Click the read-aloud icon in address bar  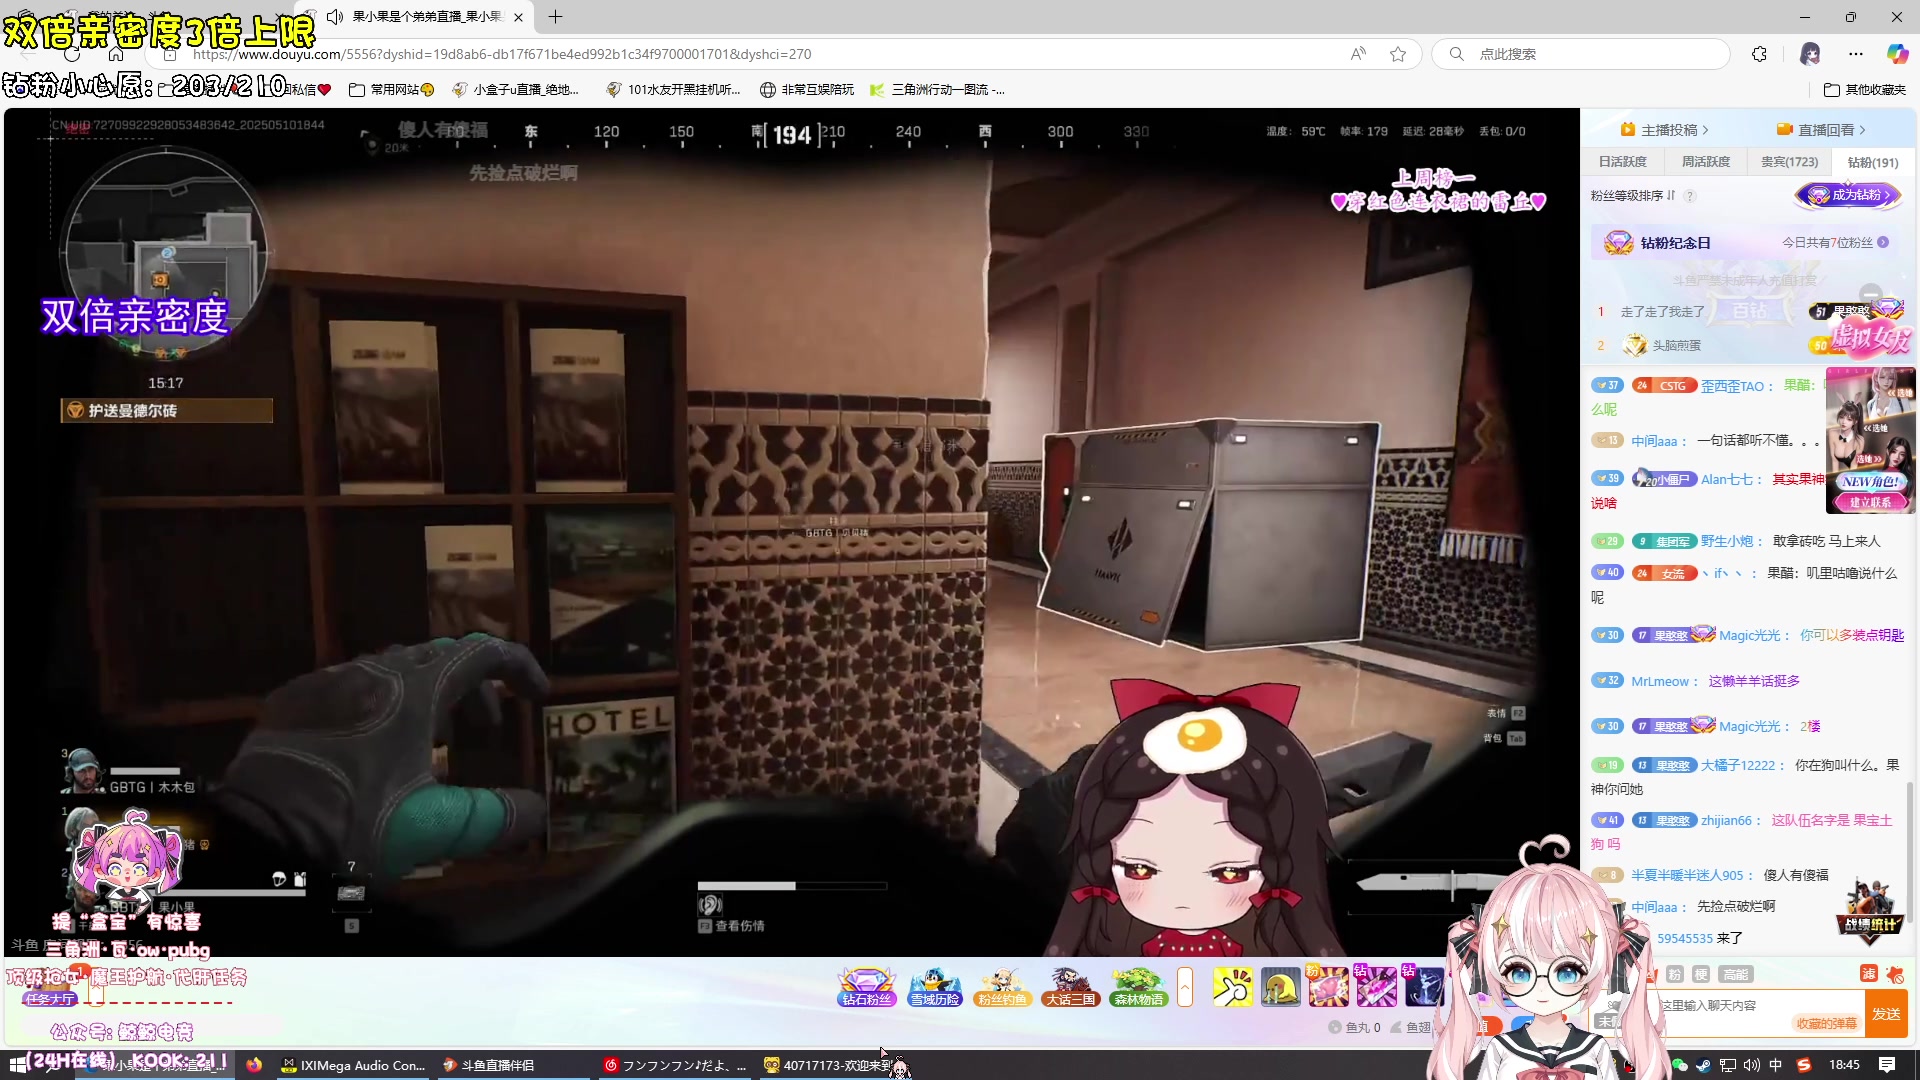1358,54
